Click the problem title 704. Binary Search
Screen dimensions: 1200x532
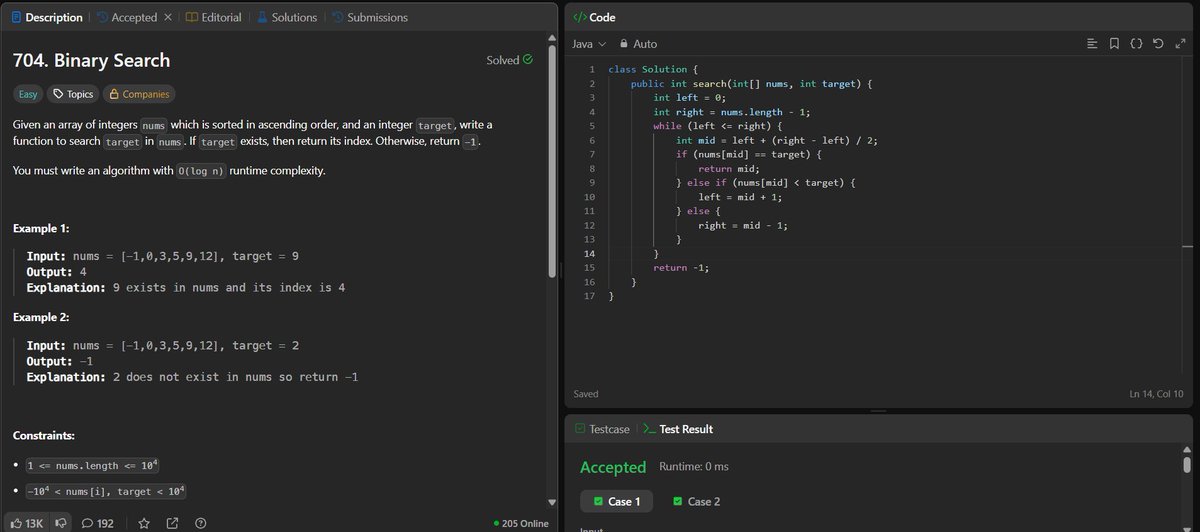tap(91, 60)
